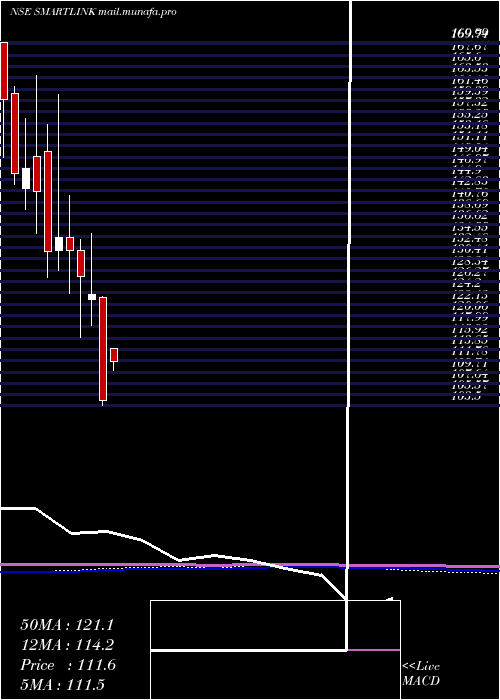This screenshot has height=700, width=500.
Task: Click the large red candle falling to 103.5
Action: tap(103, 349)
